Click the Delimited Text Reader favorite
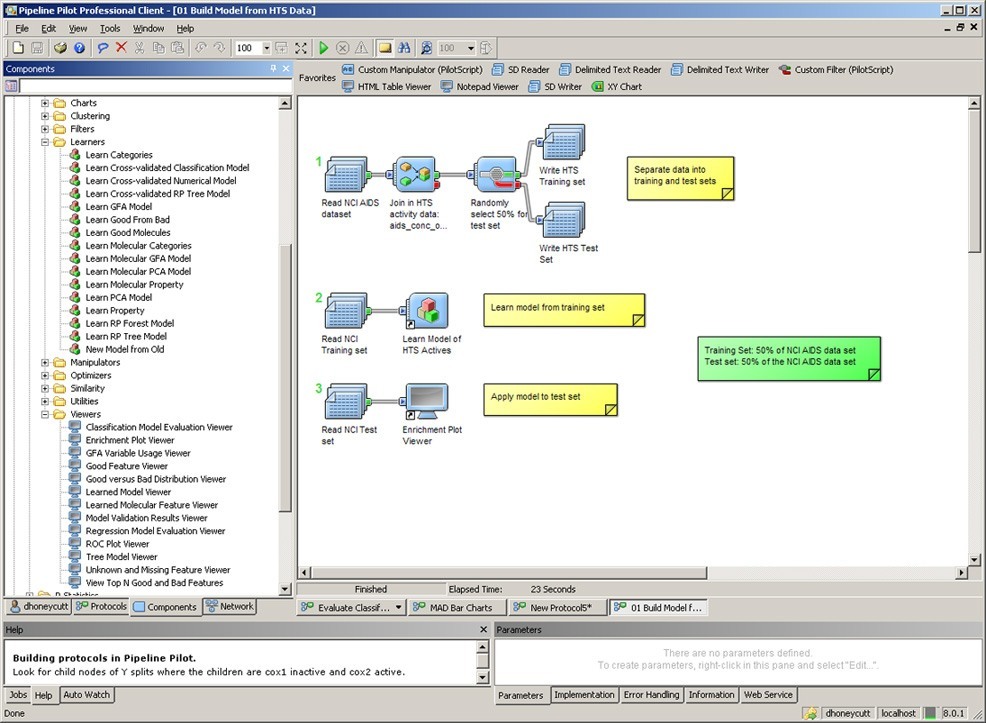This screenshot has width=986, height=723. (610, 70)
